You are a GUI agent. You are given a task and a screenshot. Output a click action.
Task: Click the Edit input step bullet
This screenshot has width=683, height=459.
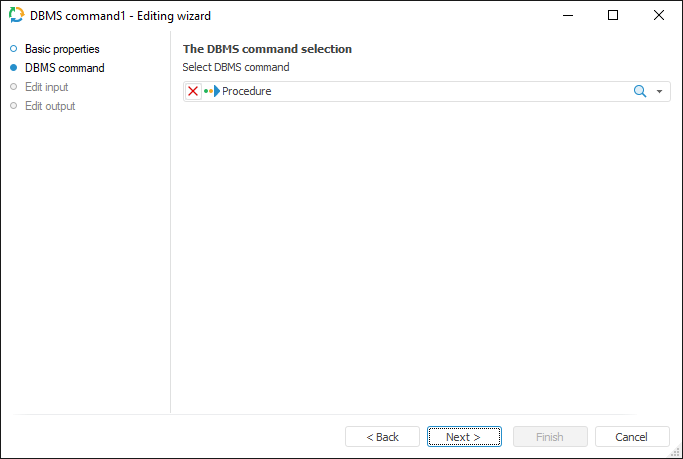(13, 87)
